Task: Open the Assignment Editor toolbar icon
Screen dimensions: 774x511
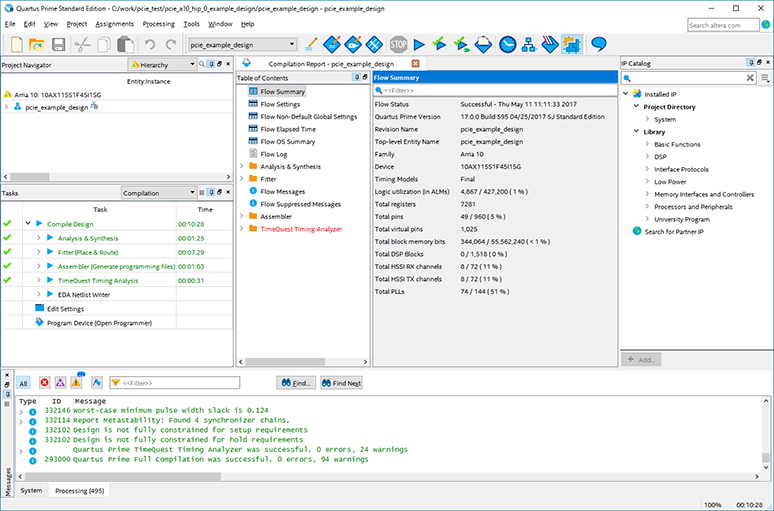Action: 332,44
